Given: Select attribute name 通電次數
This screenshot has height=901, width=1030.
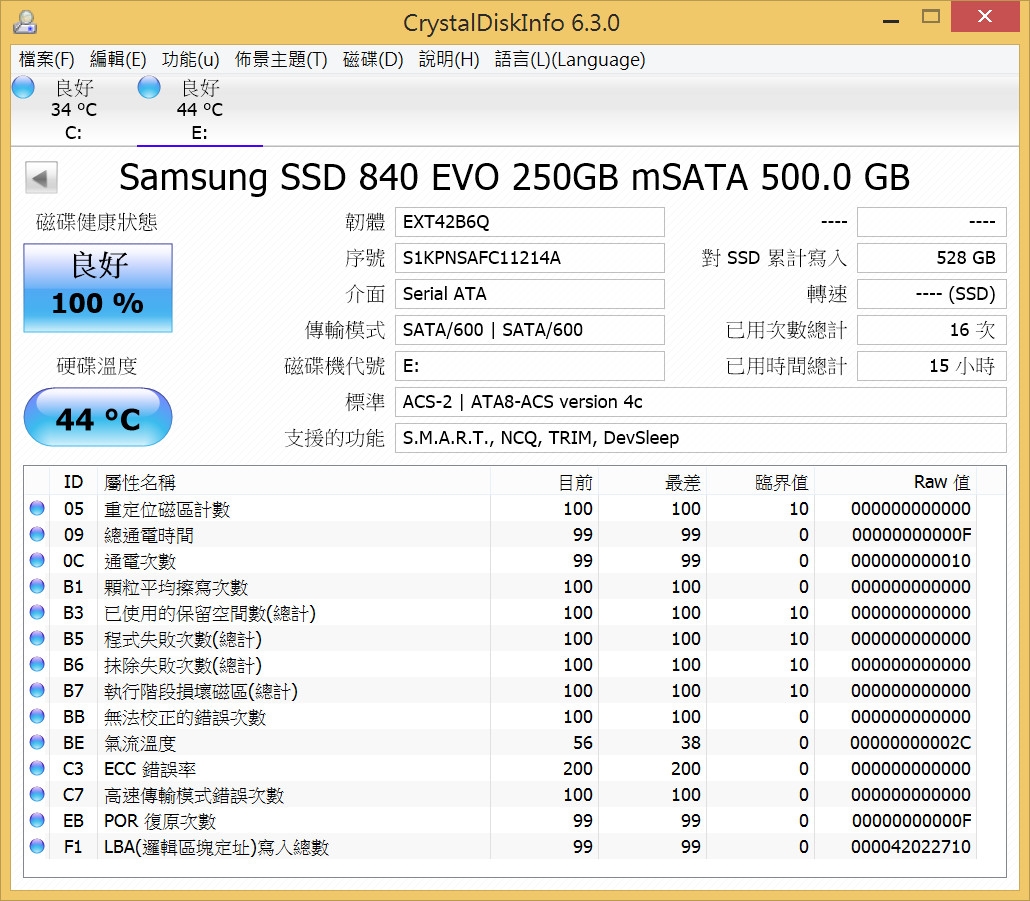Looking at the screenshot, I should tap(140, 561).
